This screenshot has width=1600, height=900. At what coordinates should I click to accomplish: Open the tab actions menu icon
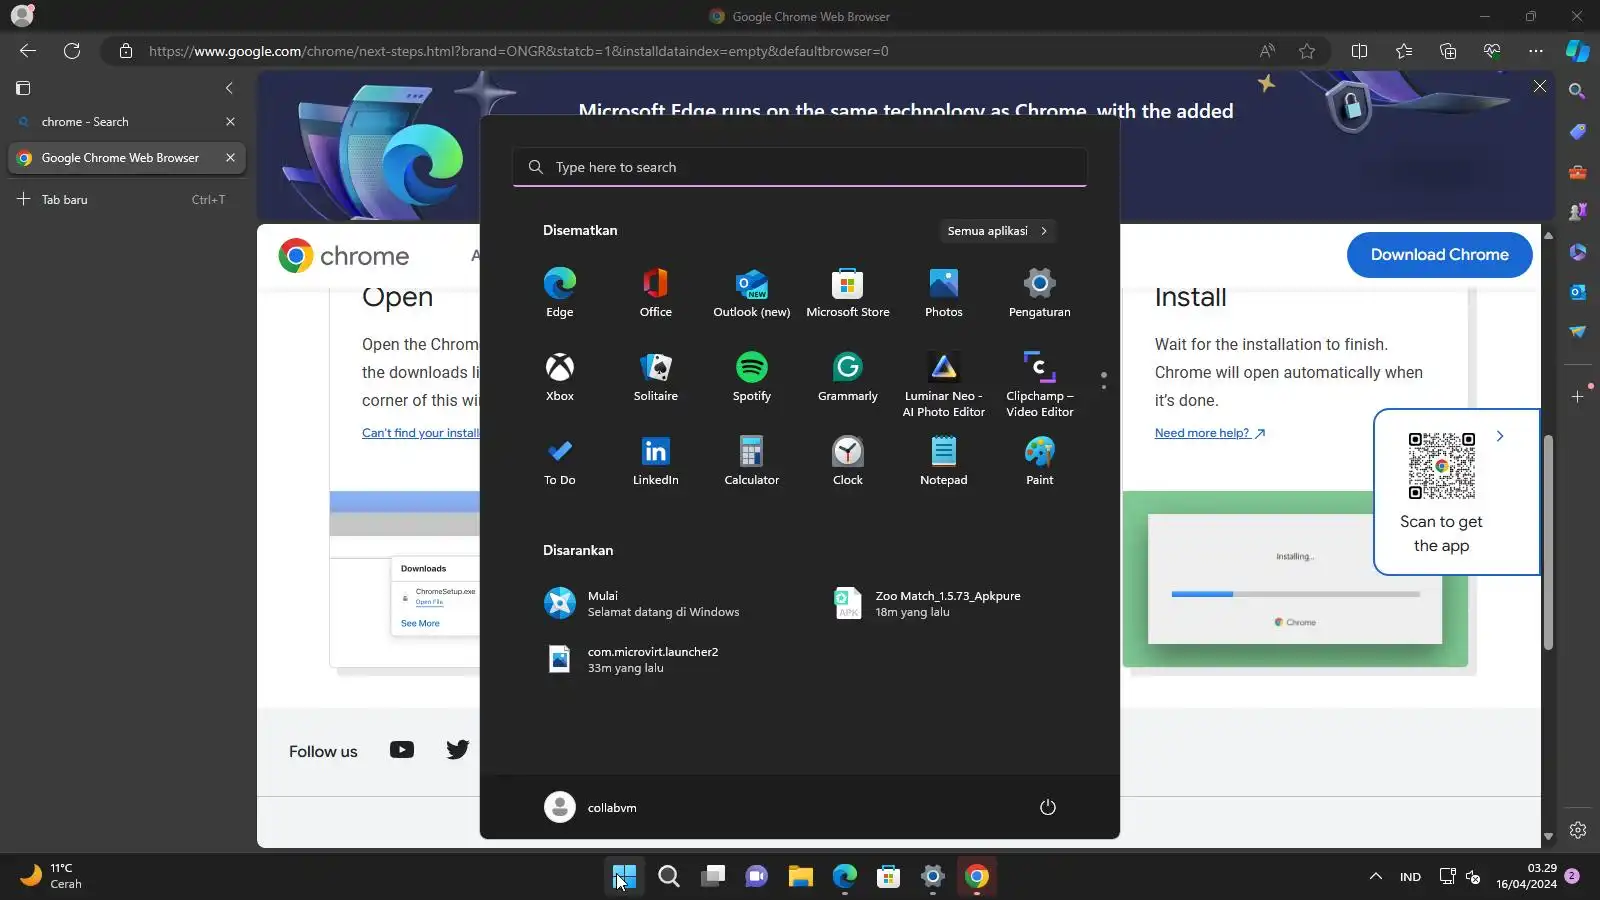coord(23,88)
